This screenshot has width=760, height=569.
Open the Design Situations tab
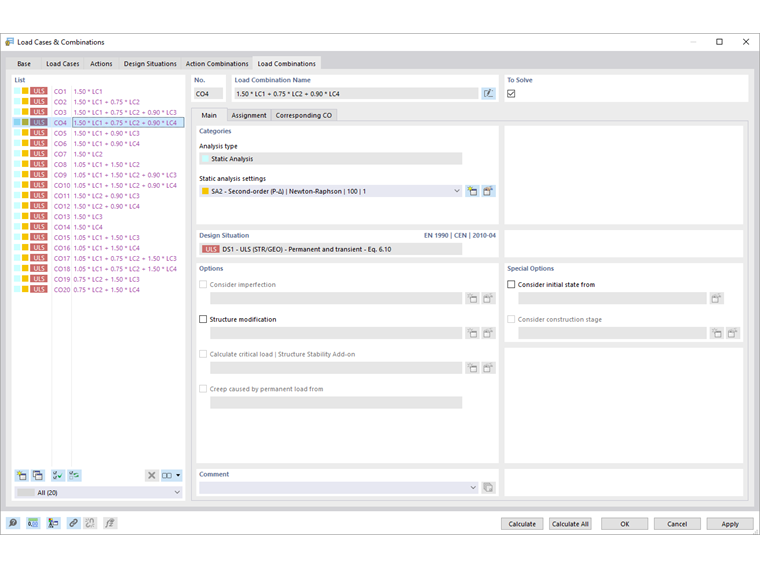coord(150,63)
